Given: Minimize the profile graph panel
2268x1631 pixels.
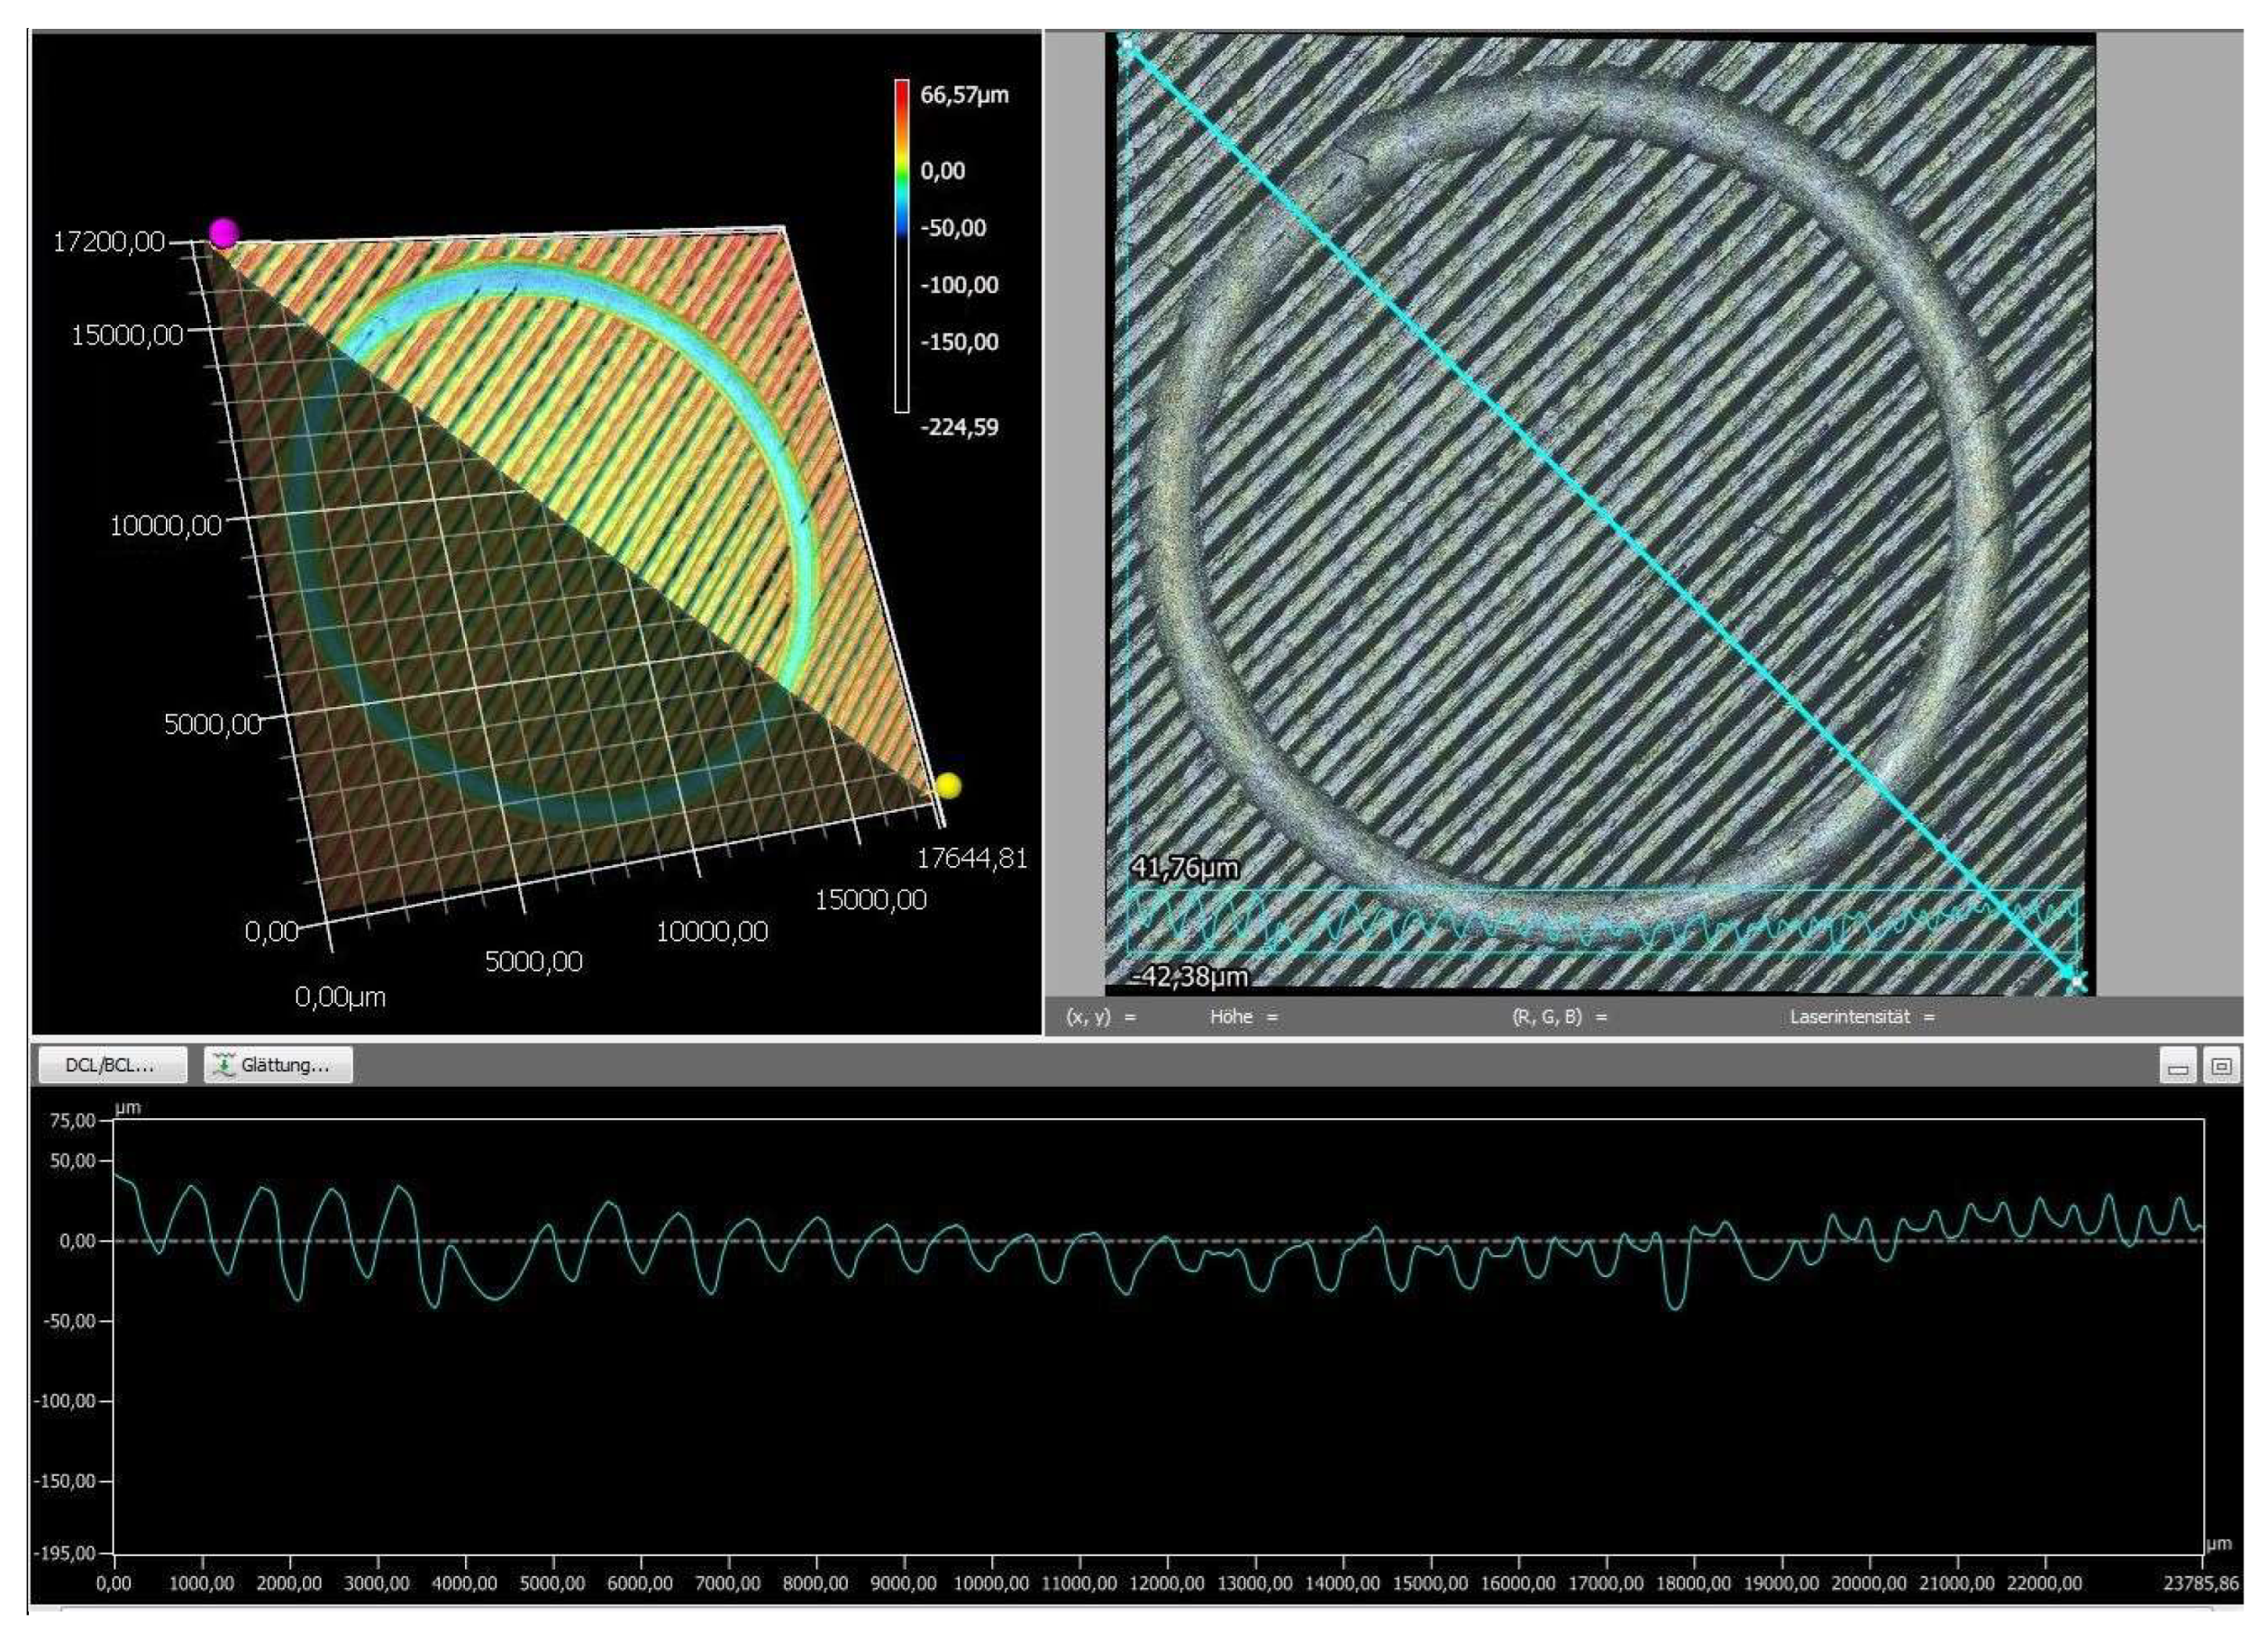Looking at the screenshot, I should tap(2177, 1067).
